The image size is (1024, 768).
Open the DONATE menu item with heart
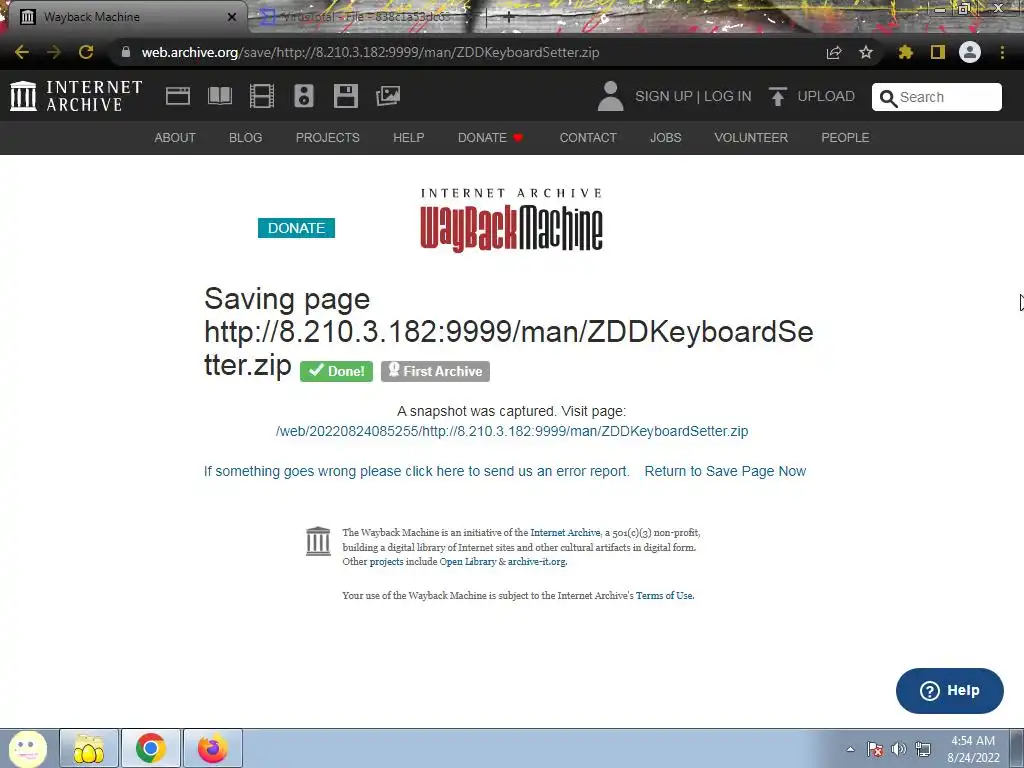tap(490, 138)
